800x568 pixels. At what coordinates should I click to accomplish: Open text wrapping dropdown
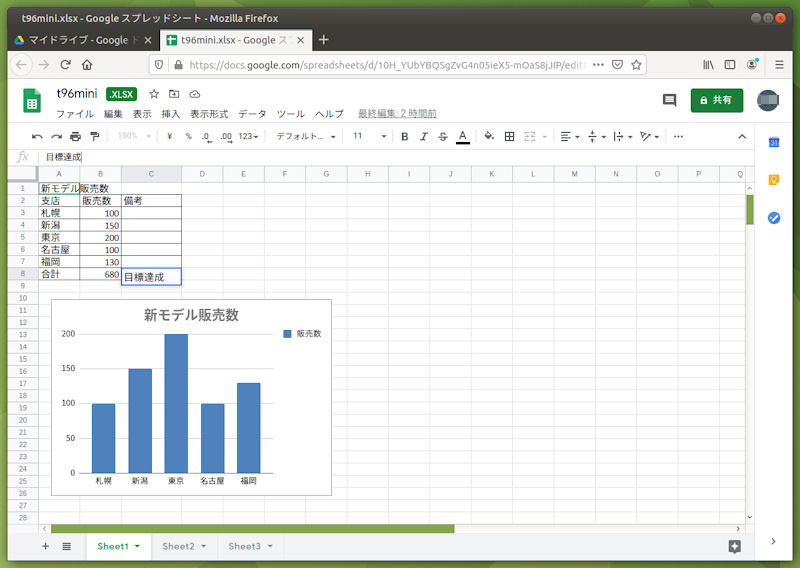[x=622, y=136]
